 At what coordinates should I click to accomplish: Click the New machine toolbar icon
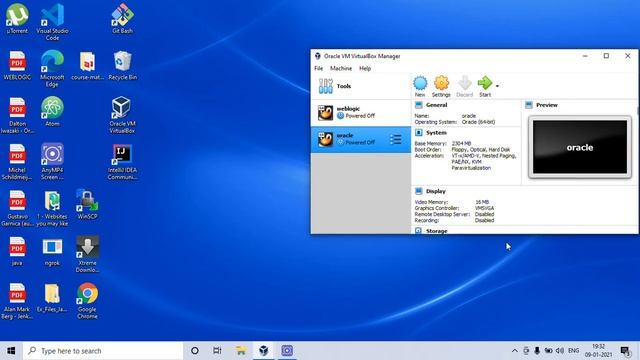pyautogui.click(x=420, y=86)
